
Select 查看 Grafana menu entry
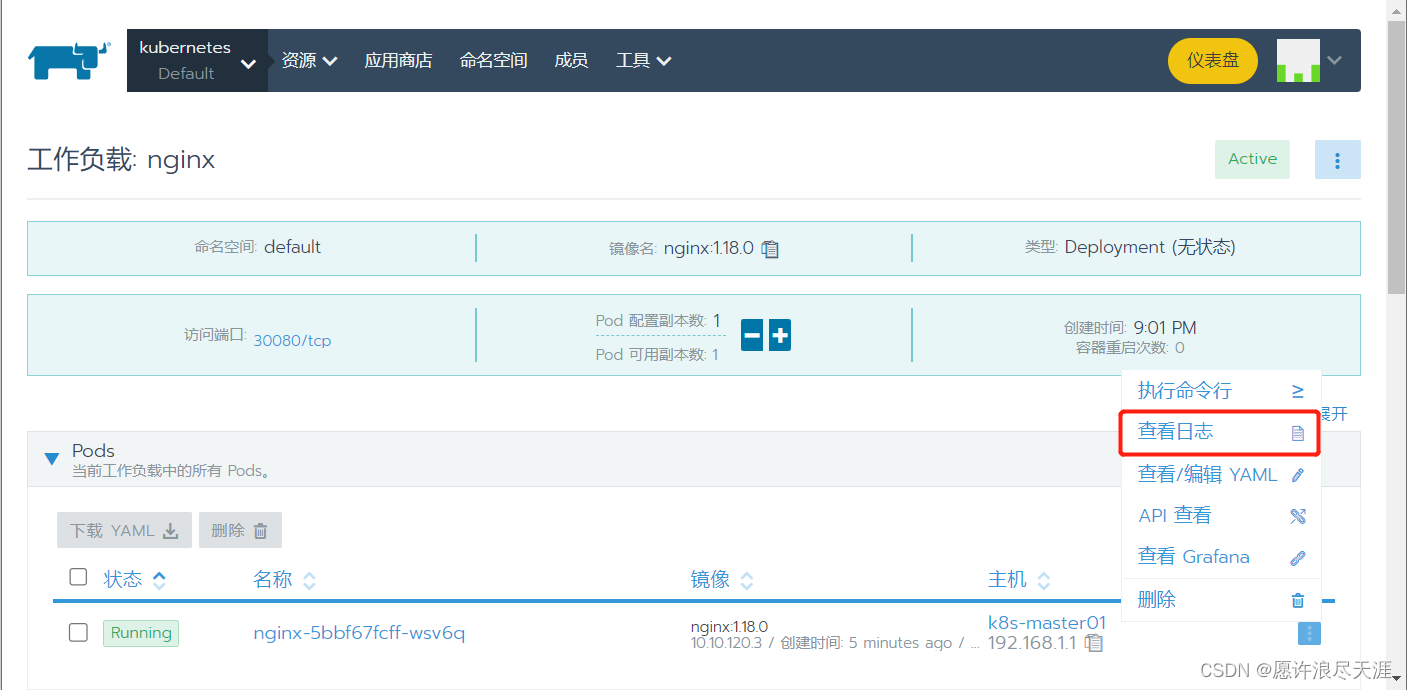click(1221, 557)
